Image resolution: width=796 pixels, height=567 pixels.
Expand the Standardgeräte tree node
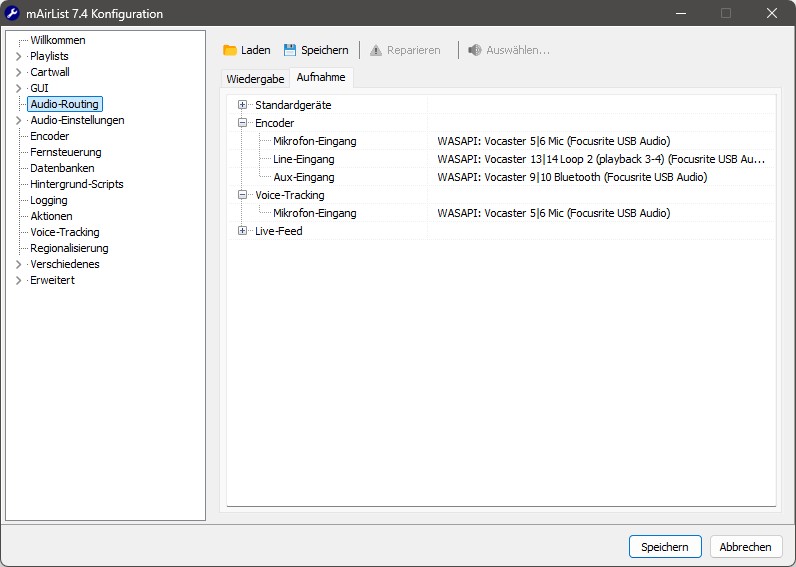(242, 105)
